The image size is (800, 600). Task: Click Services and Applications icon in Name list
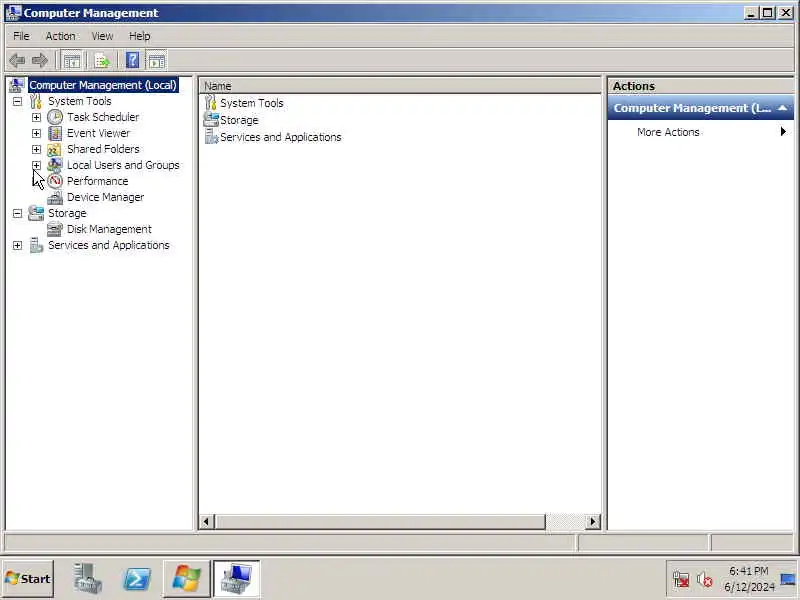211,137
